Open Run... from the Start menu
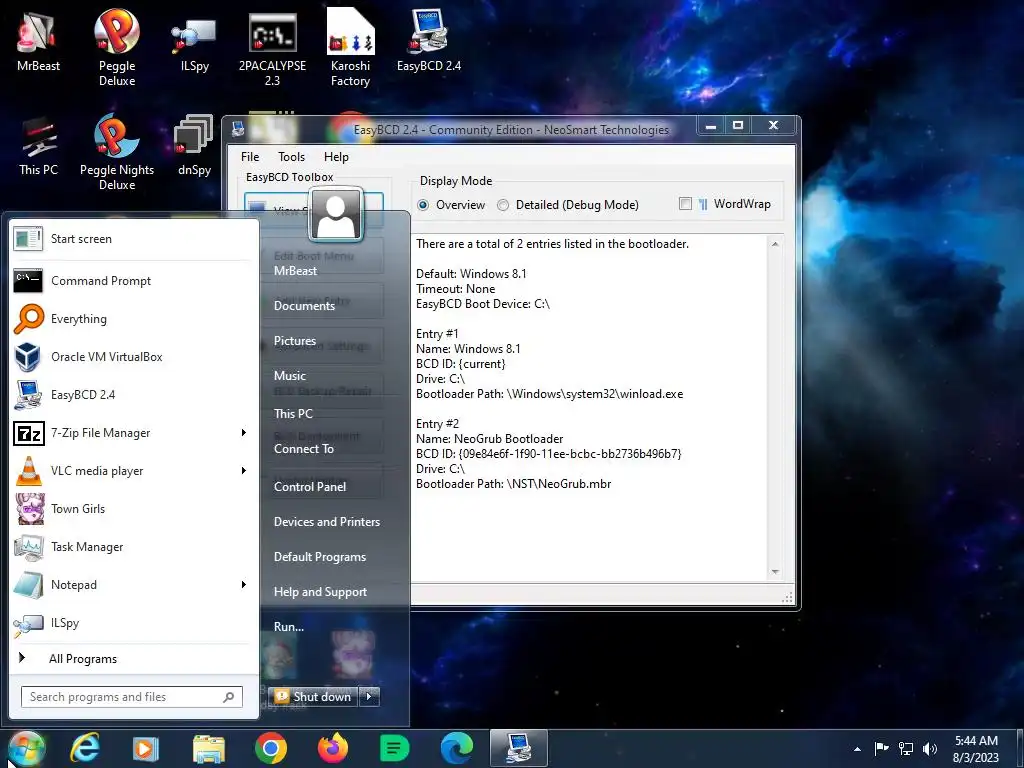Image resolution: width=1024 pixels, height=768 pixels. click(289, 627)
